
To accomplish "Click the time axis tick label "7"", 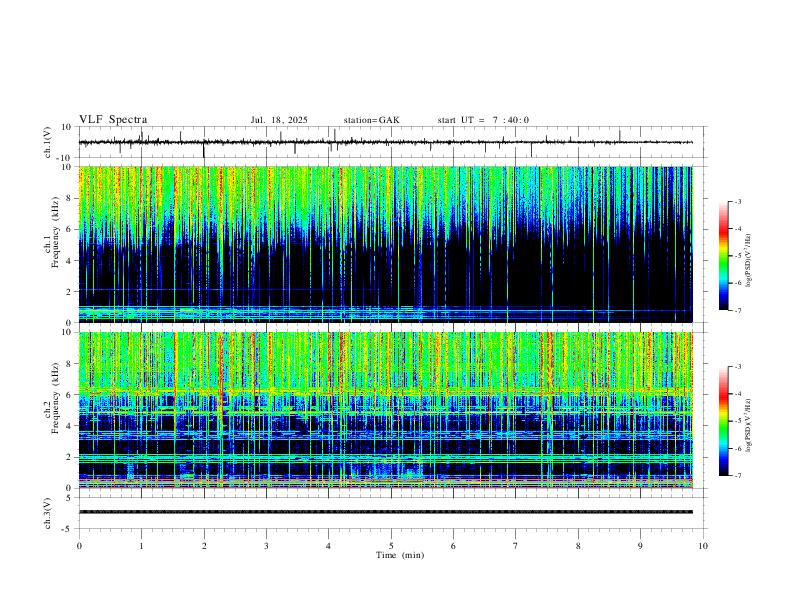I will click(516, 546).
